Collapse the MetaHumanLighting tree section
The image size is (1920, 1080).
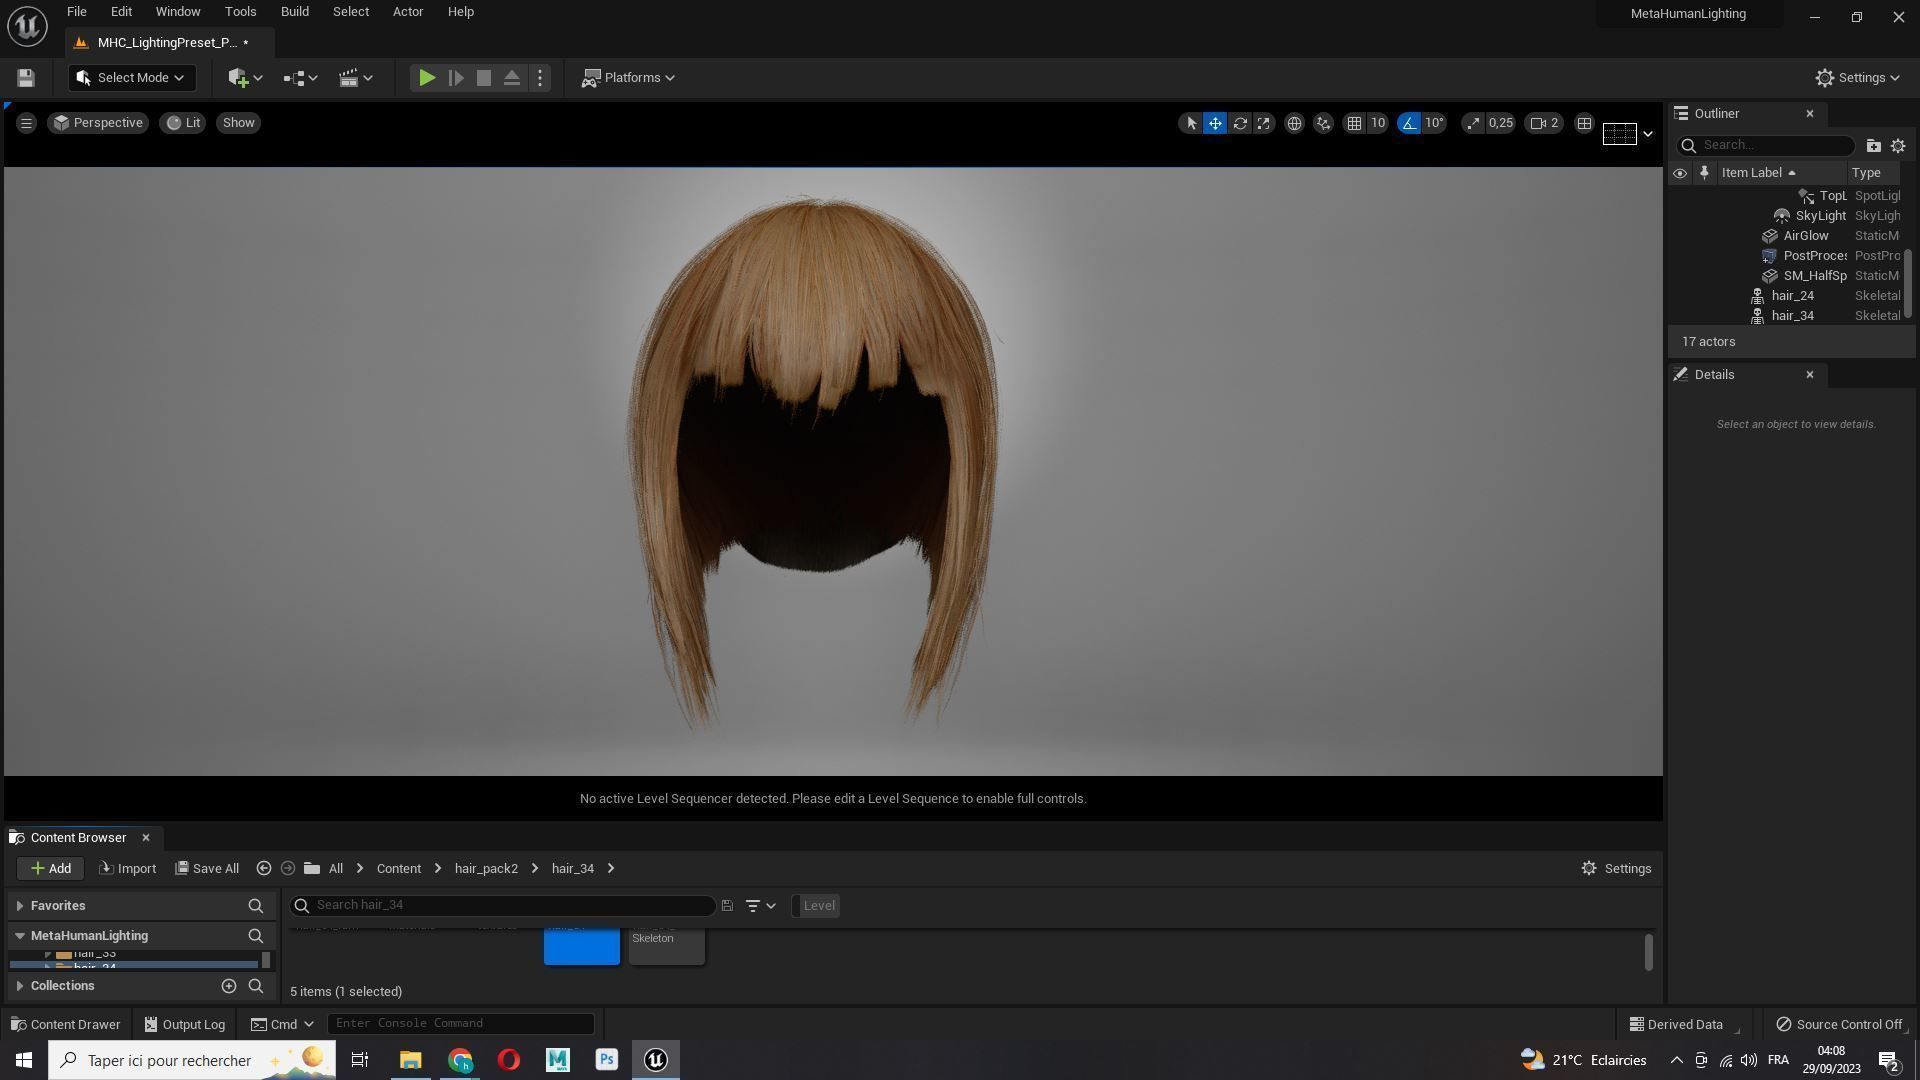20,936
